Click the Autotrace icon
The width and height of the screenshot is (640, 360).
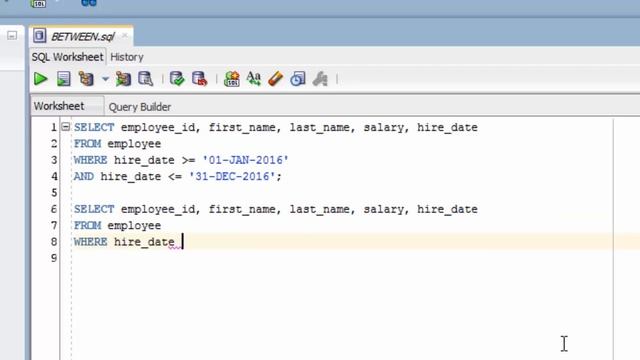[x=123, y=79]
